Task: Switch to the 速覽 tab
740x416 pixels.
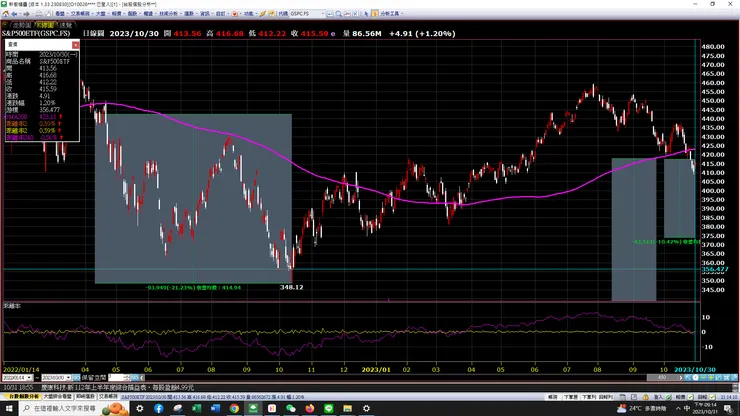Action: click(66, 25)
